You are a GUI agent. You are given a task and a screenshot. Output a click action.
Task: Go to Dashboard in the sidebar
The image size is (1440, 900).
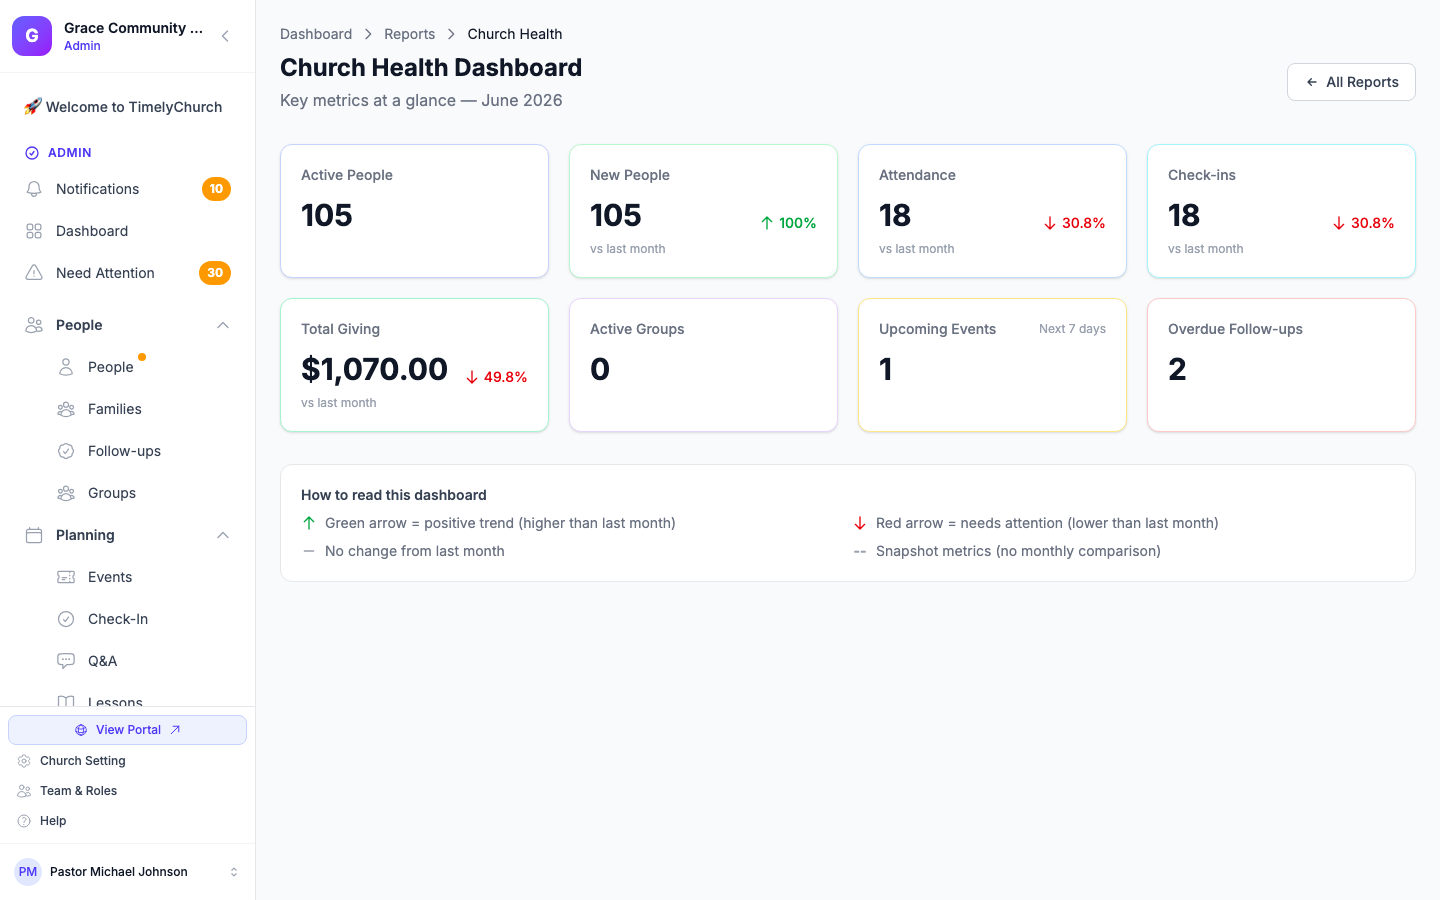pos(128,231)
